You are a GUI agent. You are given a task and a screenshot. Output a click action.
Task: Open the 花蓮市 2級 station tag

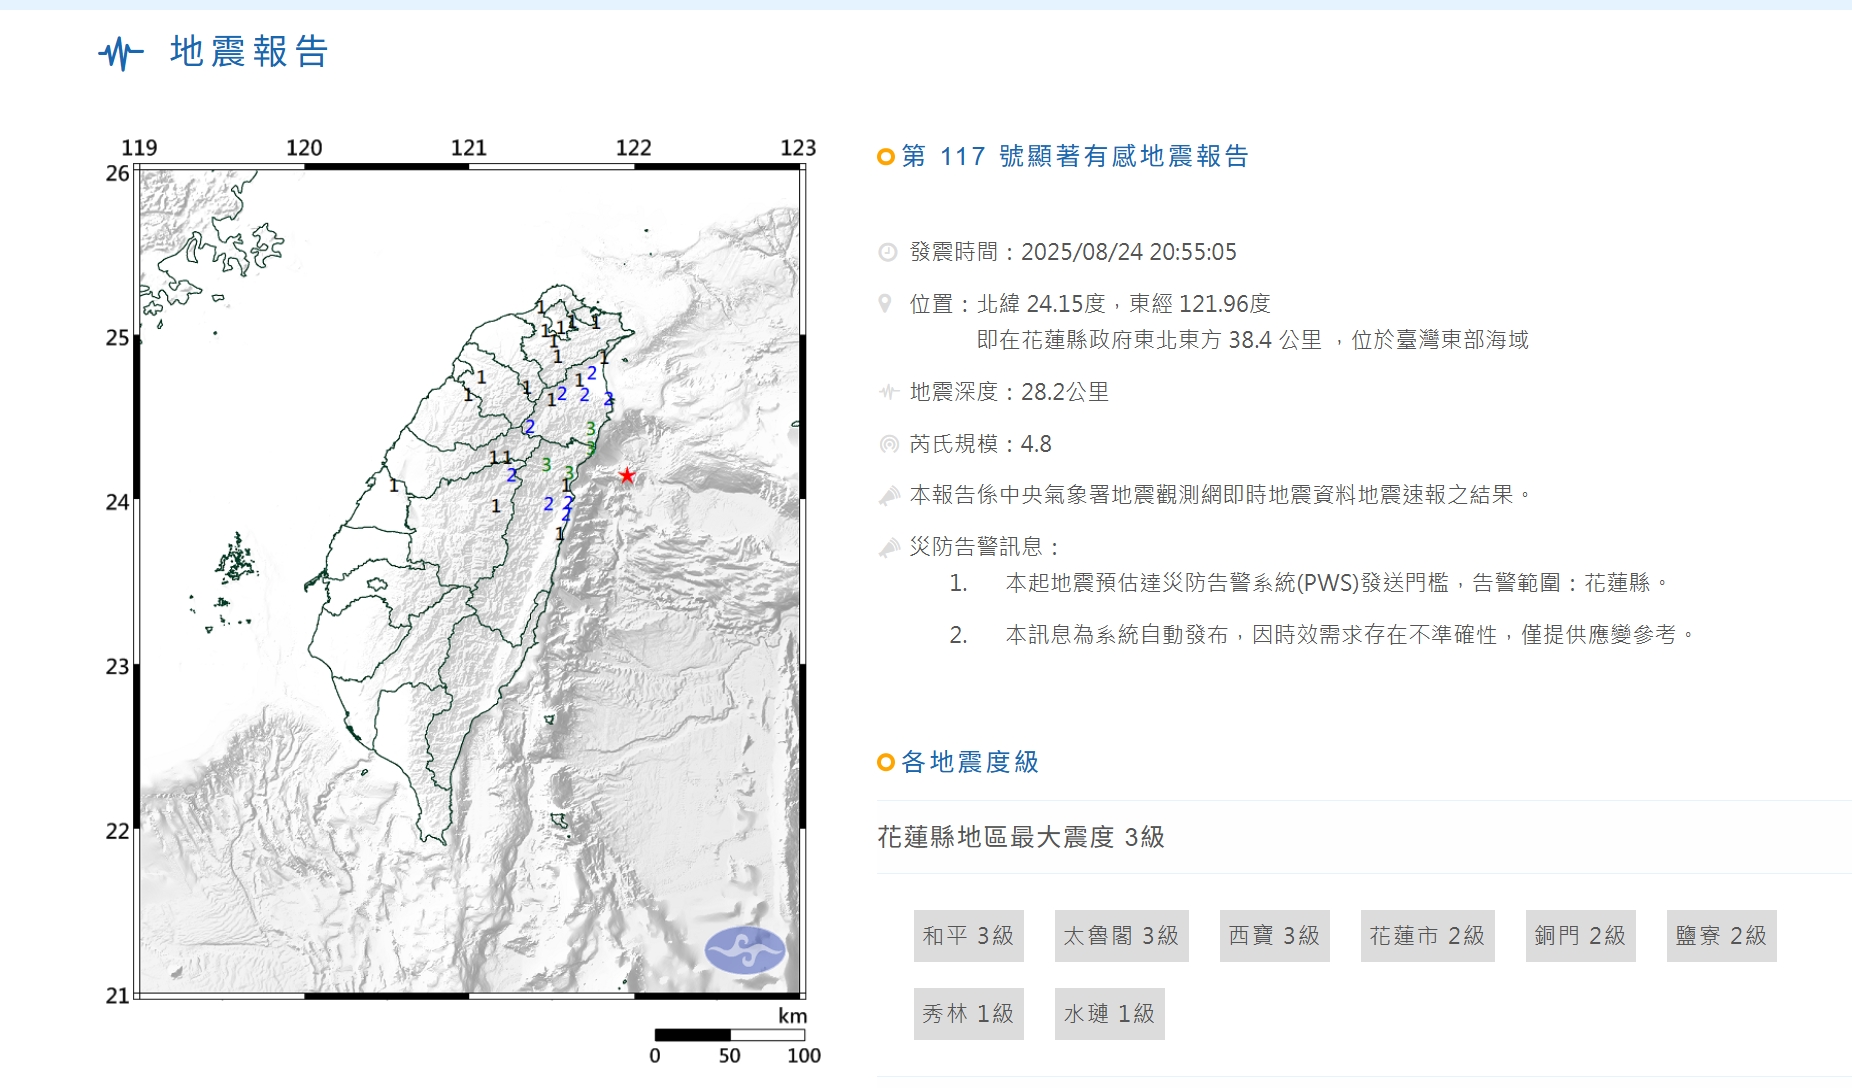(x=1427, y=936)
